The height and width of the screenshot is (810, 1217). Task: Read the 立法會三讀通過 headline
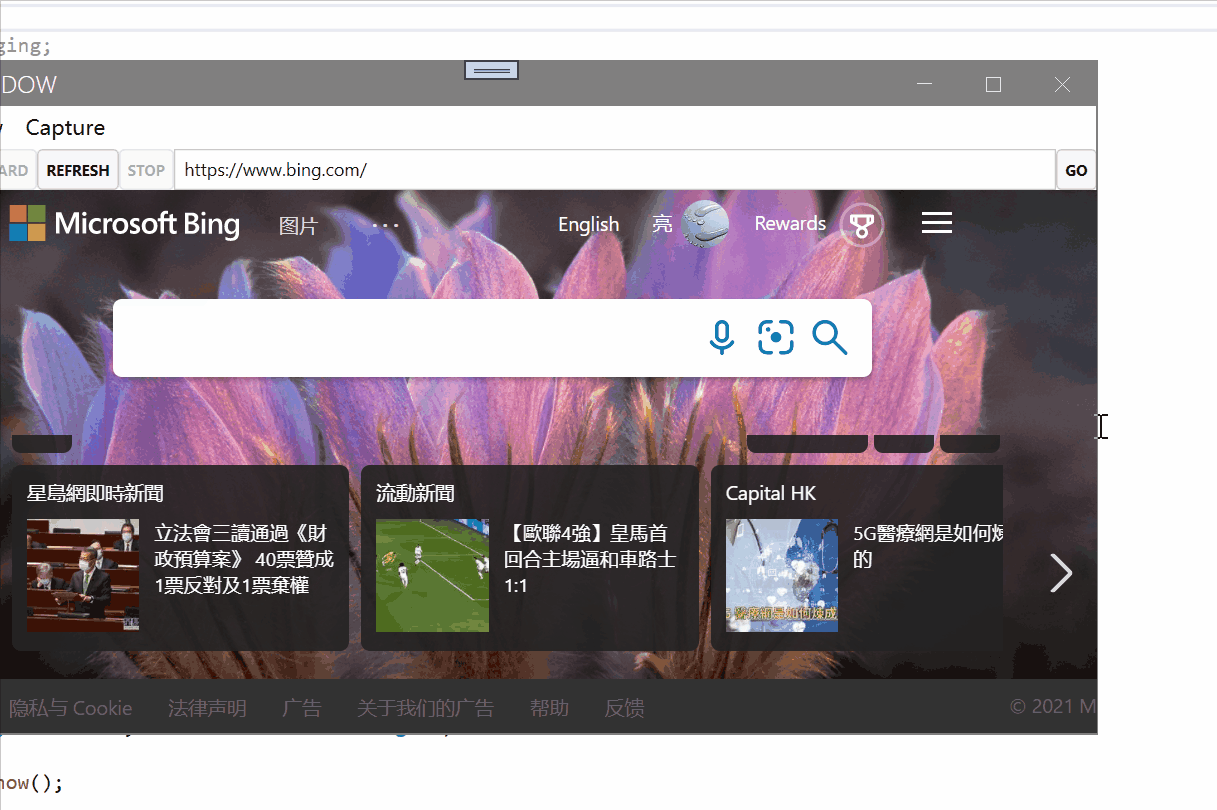tap(244, 559)
